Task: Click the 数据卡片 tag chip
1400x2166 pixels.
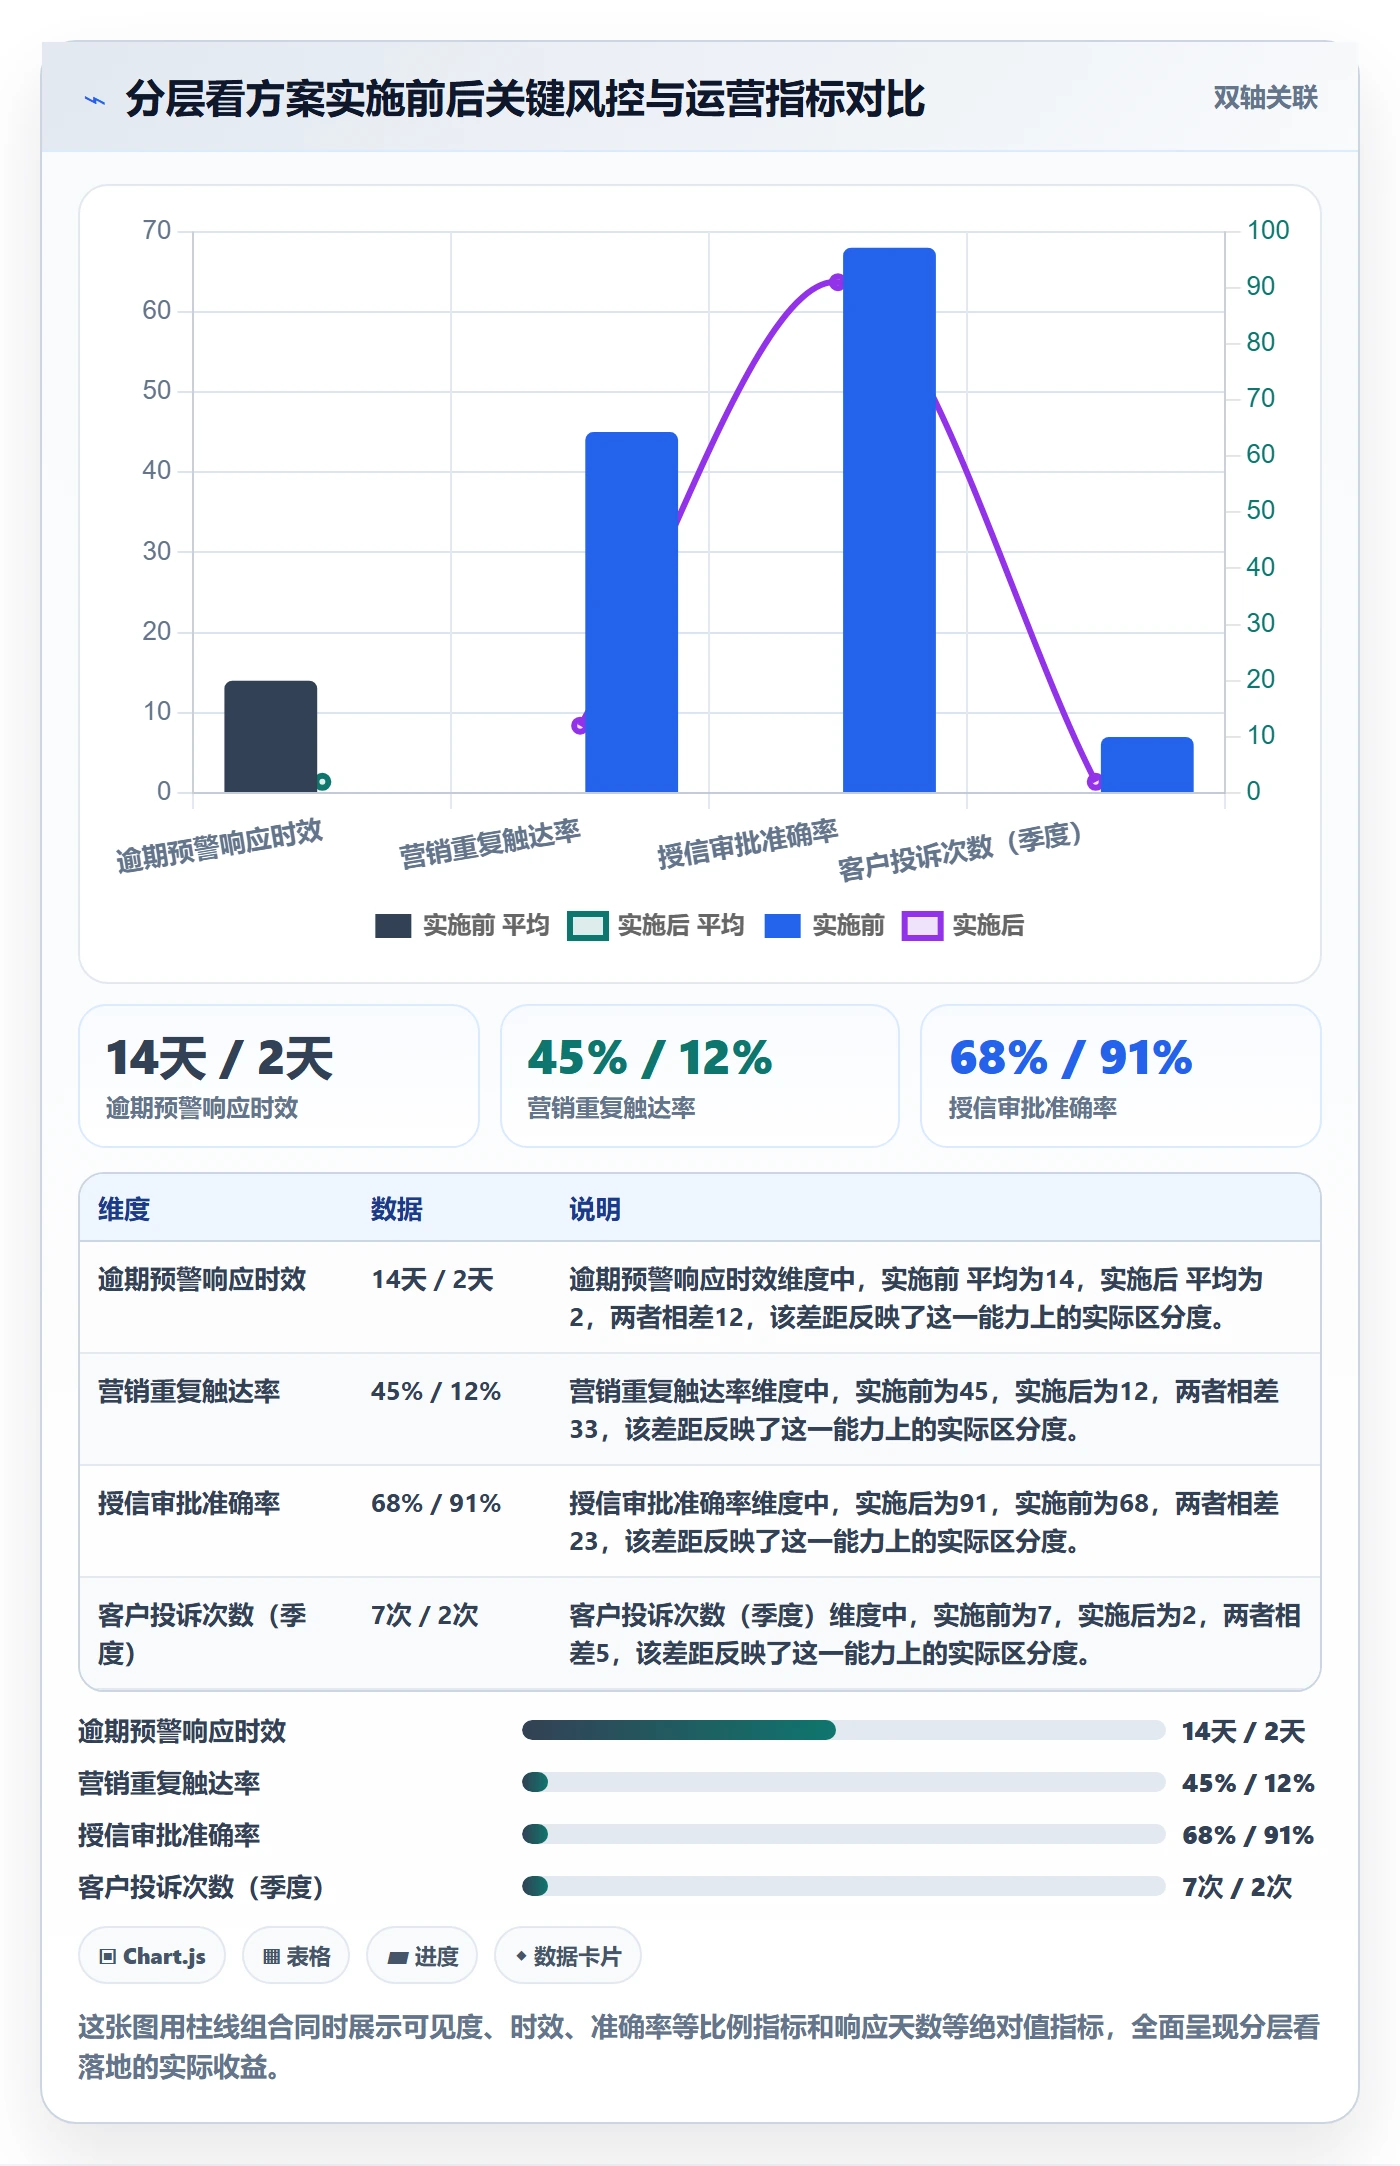Action: pyautogui.click(x=568, y=1956)
